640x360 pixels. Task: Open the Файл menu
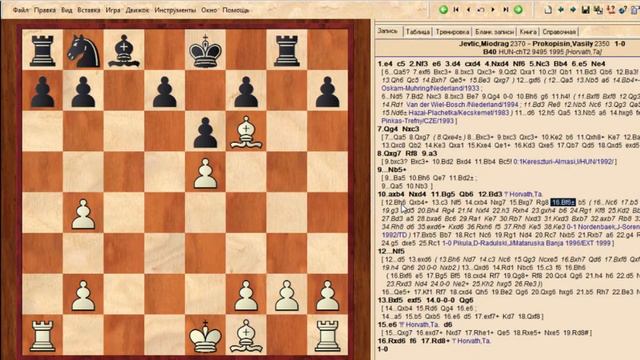coord(21,10)
